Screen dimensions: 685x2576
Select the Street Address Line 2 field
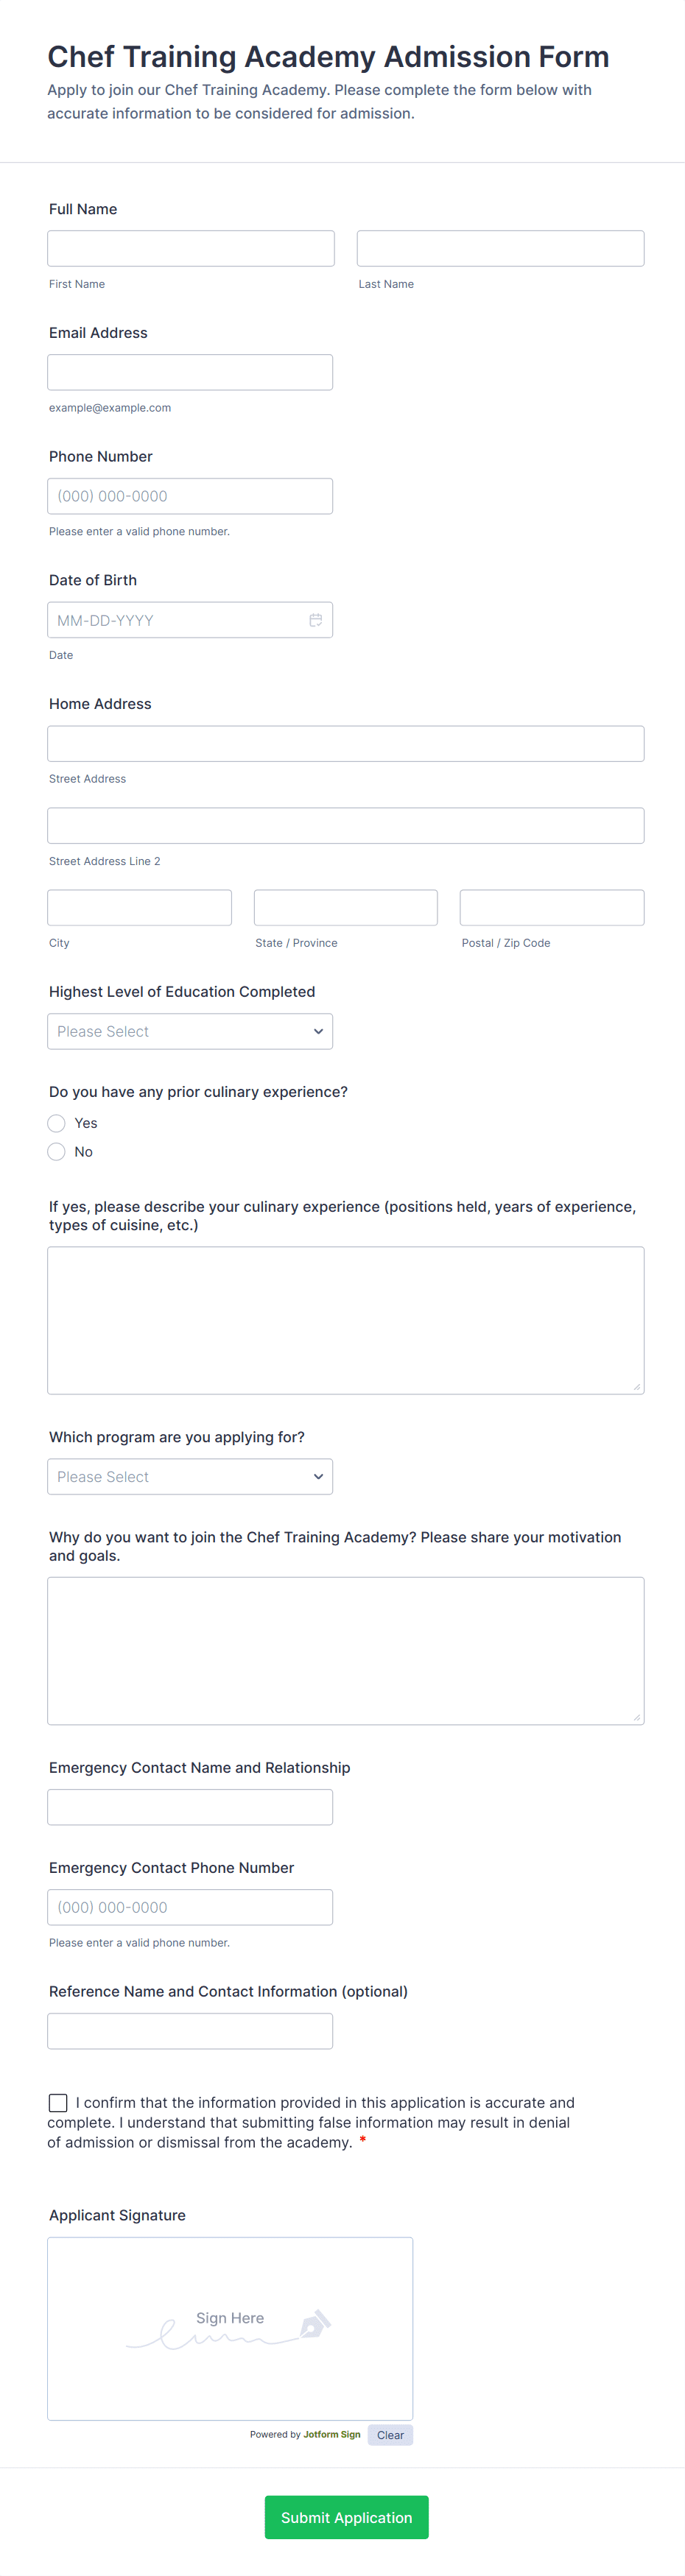click(x=345, y=825)
